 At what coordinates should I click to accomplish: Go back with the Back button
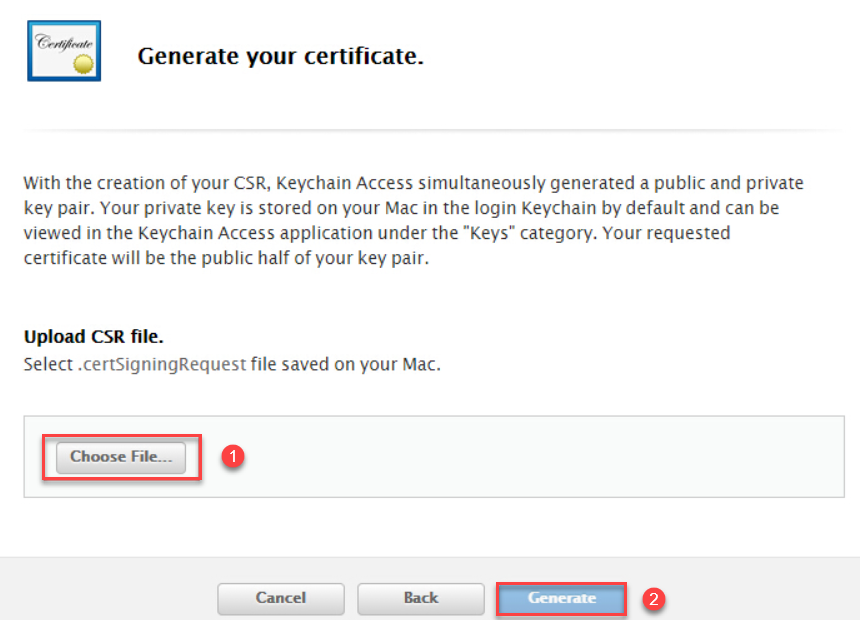tap(421, 598)
